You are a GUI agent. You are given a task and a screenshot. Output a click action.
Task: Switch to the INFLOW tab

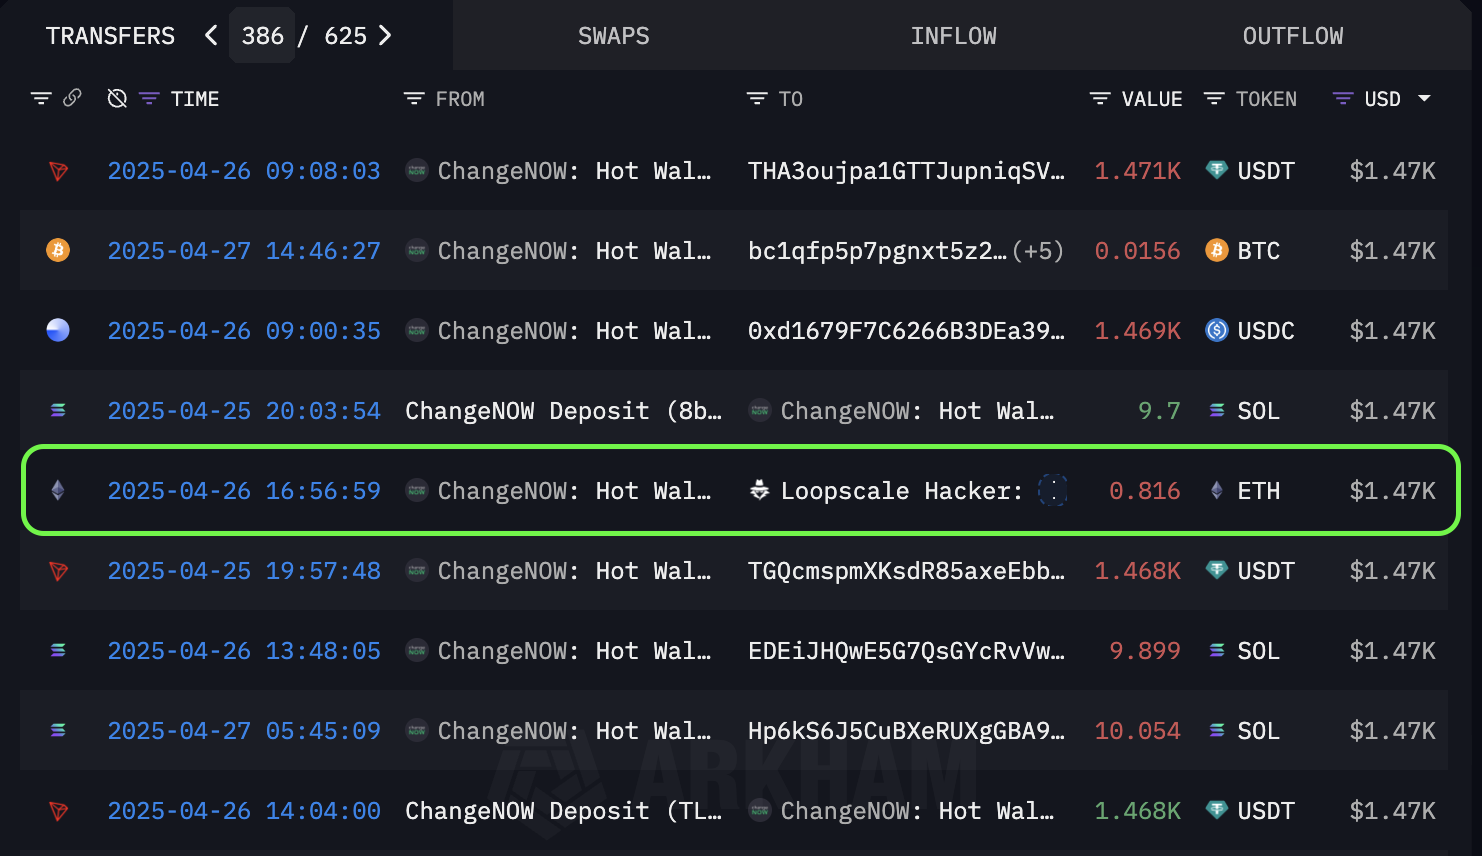click(953, 36)
